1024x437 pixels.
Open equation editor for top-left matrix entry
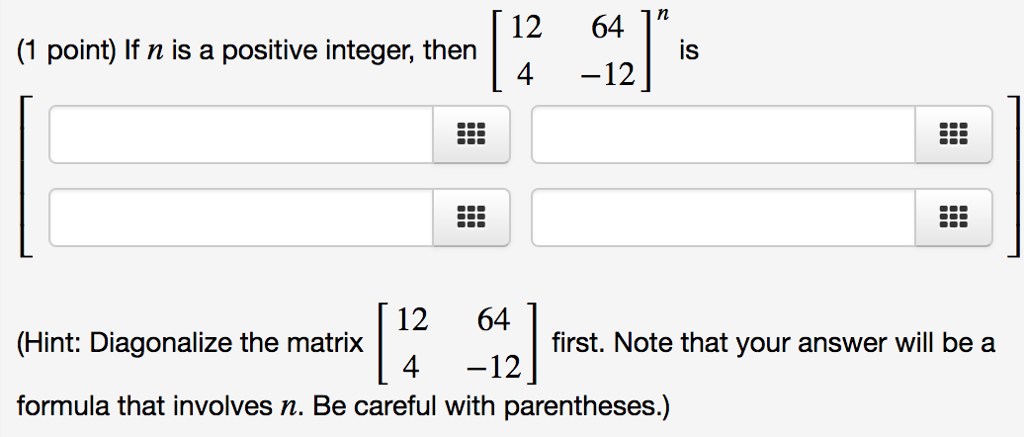(x=471, y=135)
